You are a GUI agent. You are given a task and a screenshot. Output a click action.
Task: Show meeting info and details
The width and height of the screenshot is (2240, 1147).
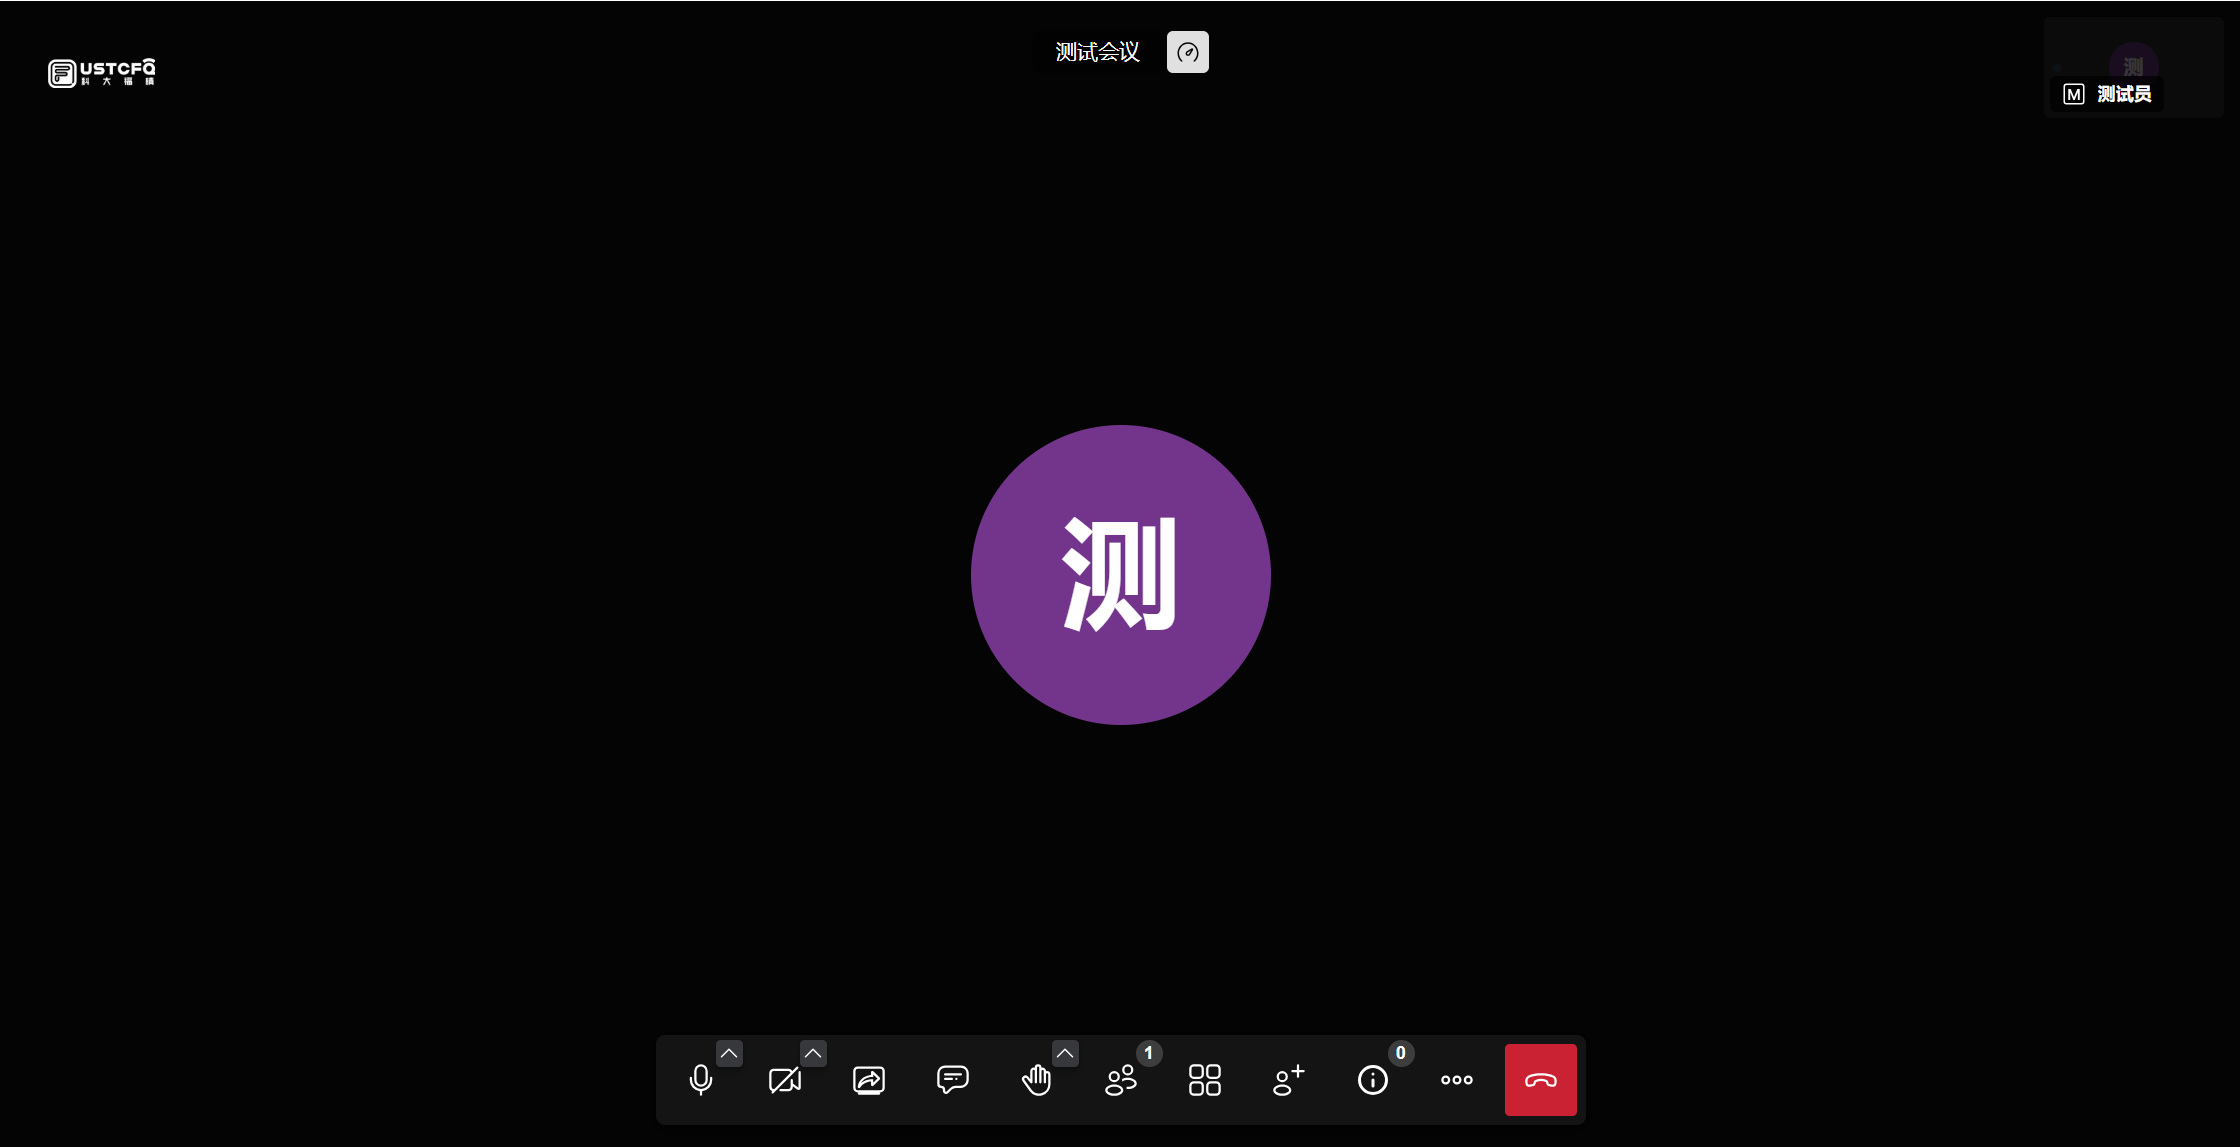coord(1372,1080)
